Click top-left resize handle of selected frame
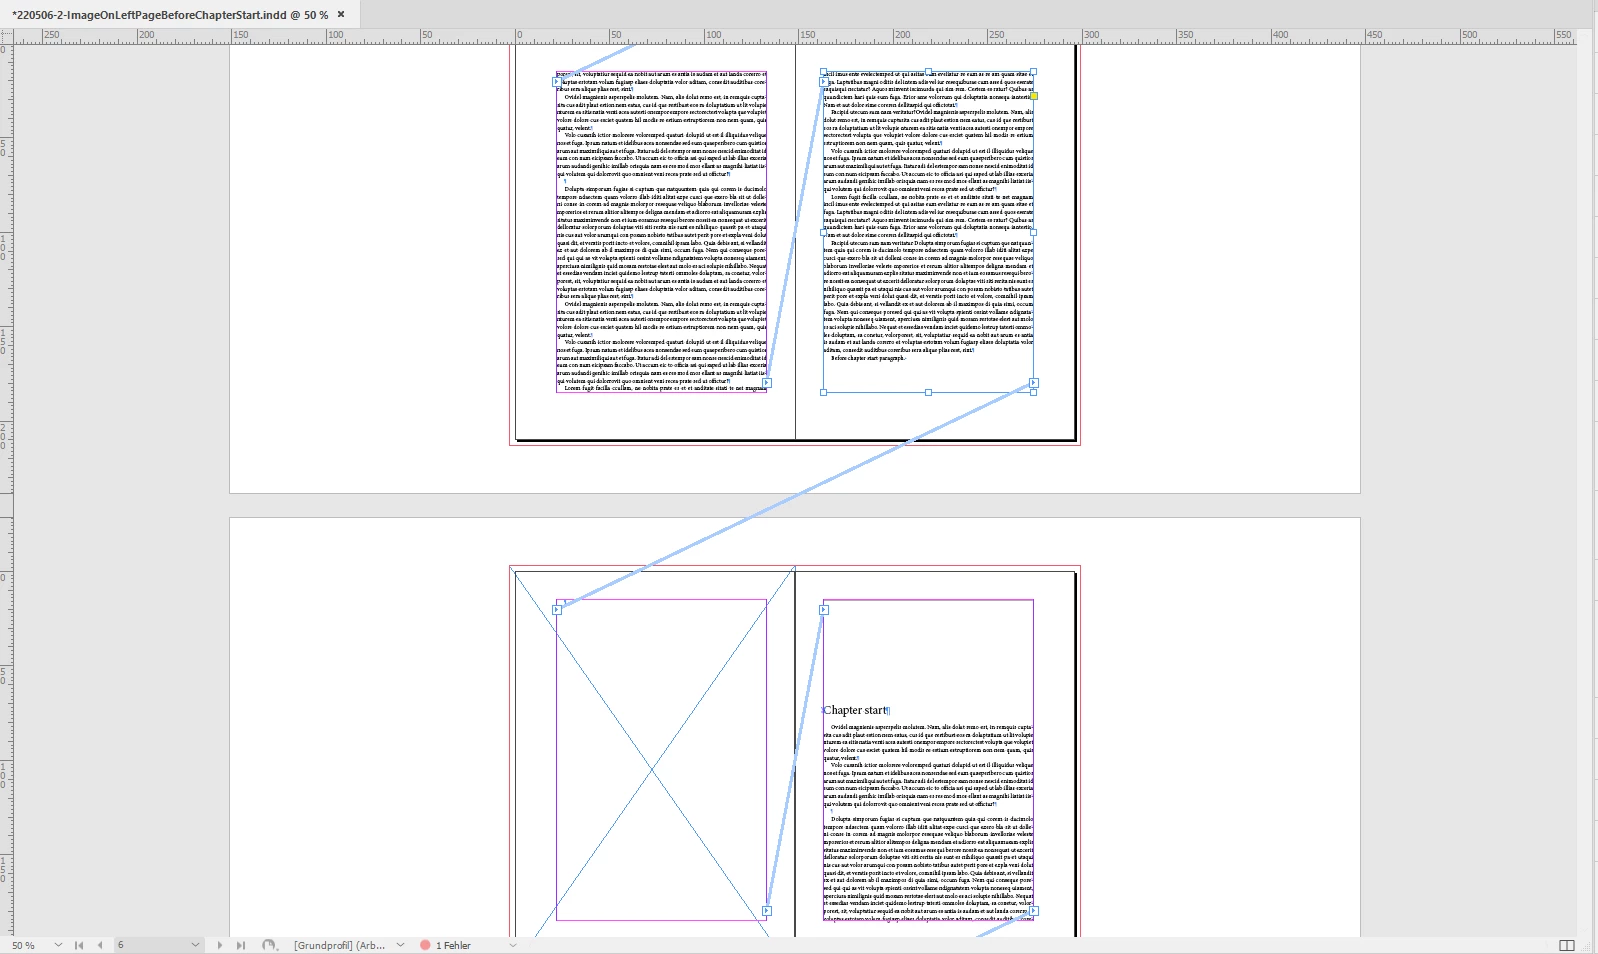The height and width of the screenshot is (954, 1598). click(823, 72)
